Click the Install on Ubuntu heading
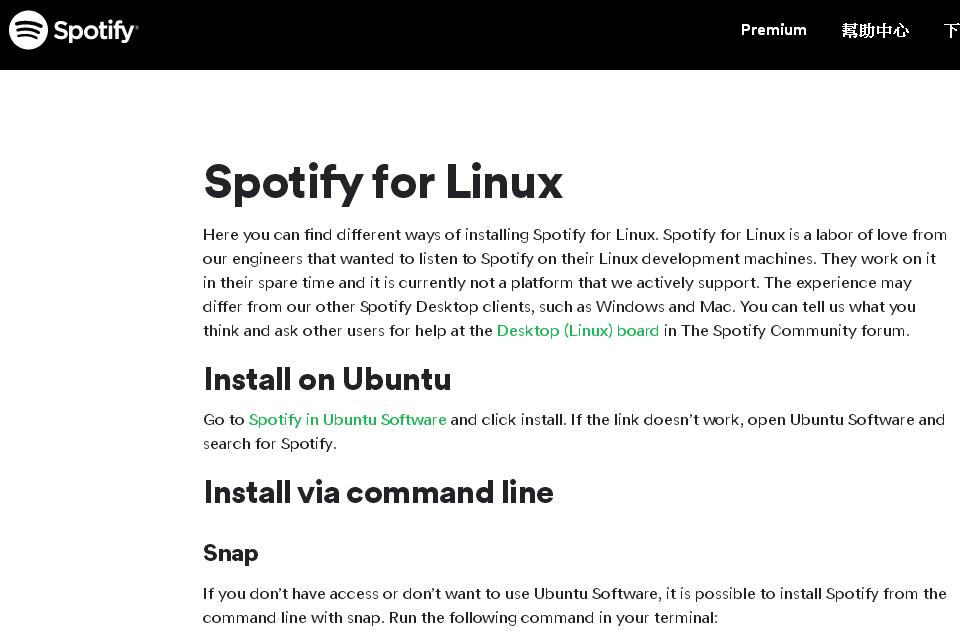The image size is (960, 640). click(x=328, y=379)
